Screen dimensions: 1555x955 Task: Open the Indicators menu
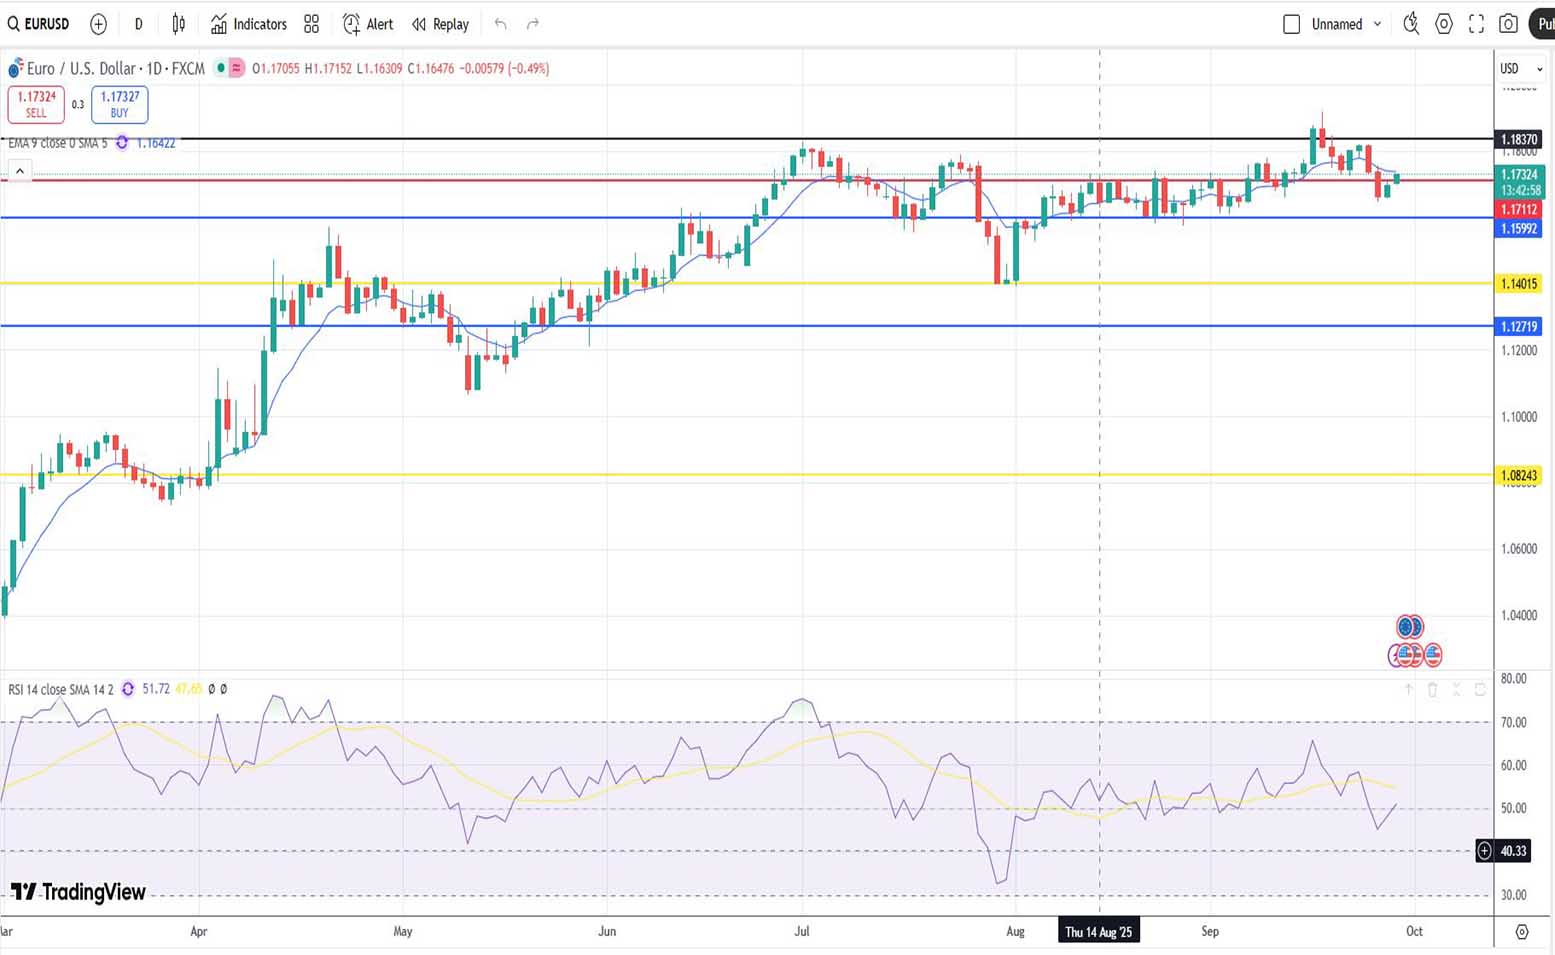point(249,24)
